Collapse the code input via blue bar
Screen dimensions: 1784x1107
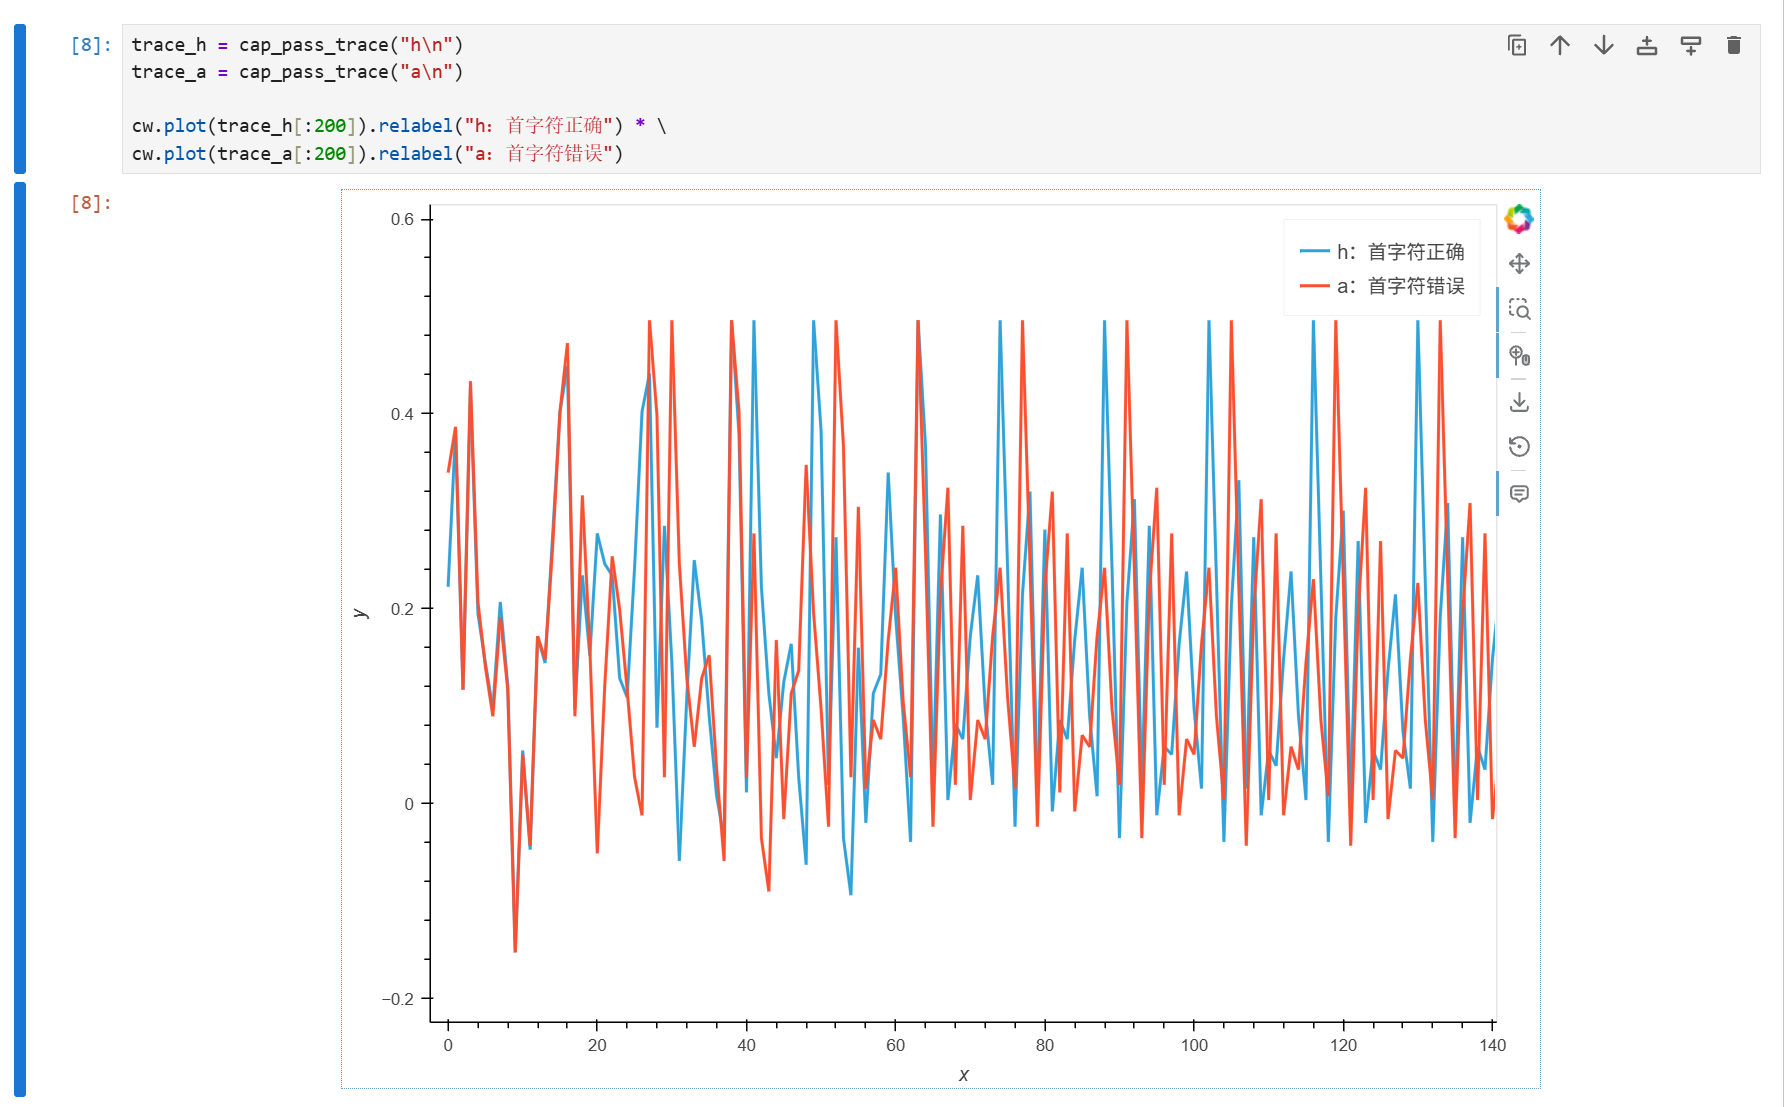coord(20,99)
